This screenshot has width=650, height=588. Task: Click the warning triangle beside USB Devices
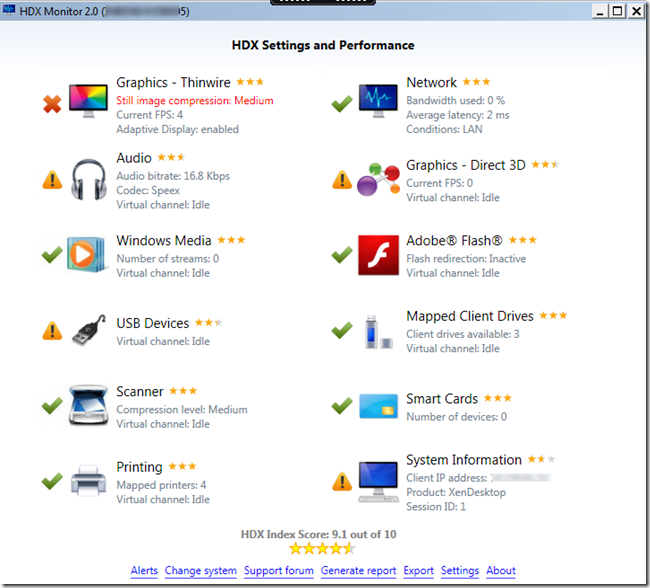coord(52,331)
